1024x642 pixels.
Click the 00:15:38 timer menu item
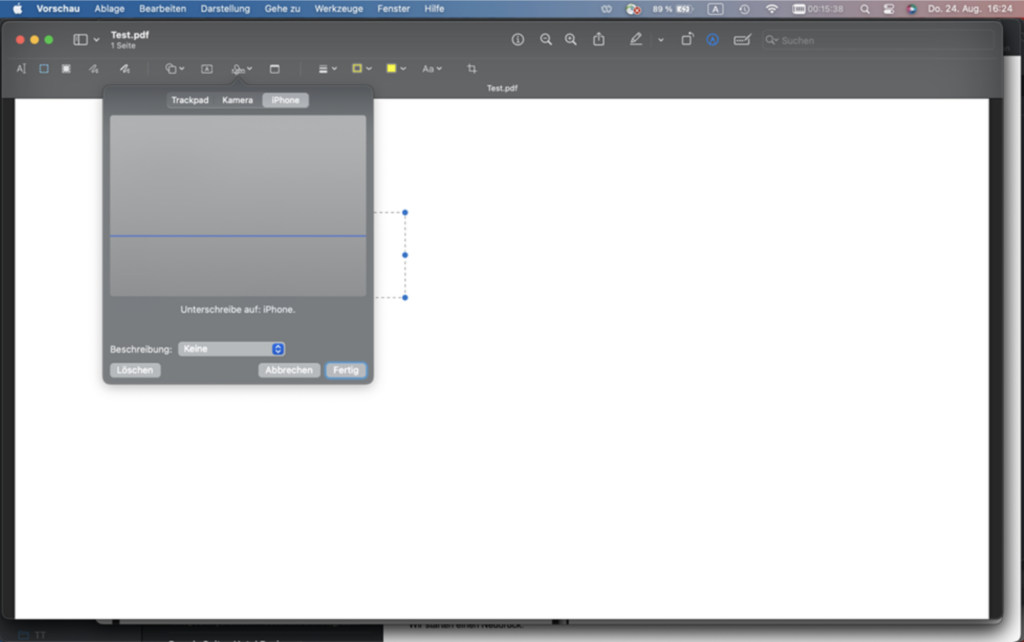pyautogui.click(x=818, y=8)
